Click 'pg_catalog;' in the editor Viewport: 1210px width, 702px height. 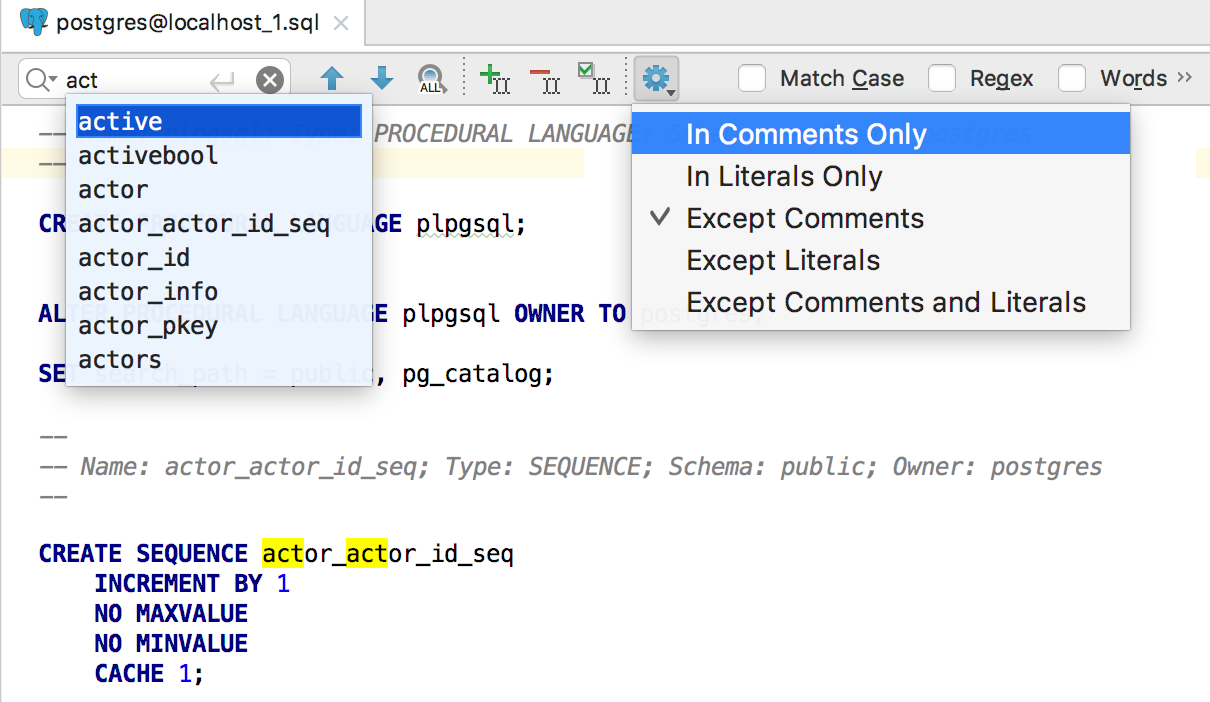(478, 375)
